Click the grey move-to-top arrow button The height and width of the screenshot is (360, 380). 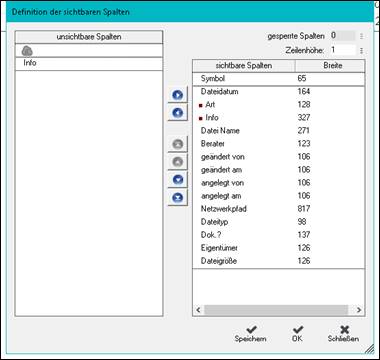[x=178, y=144]
